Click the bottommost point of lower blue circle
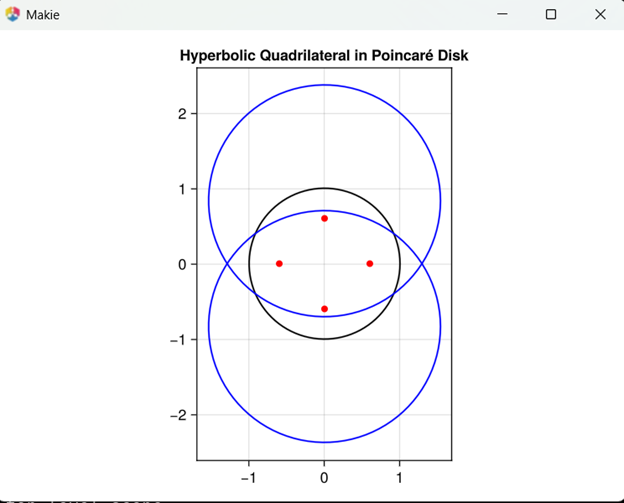624x503 pixels. pyautogui.click(x=324, y=442)
